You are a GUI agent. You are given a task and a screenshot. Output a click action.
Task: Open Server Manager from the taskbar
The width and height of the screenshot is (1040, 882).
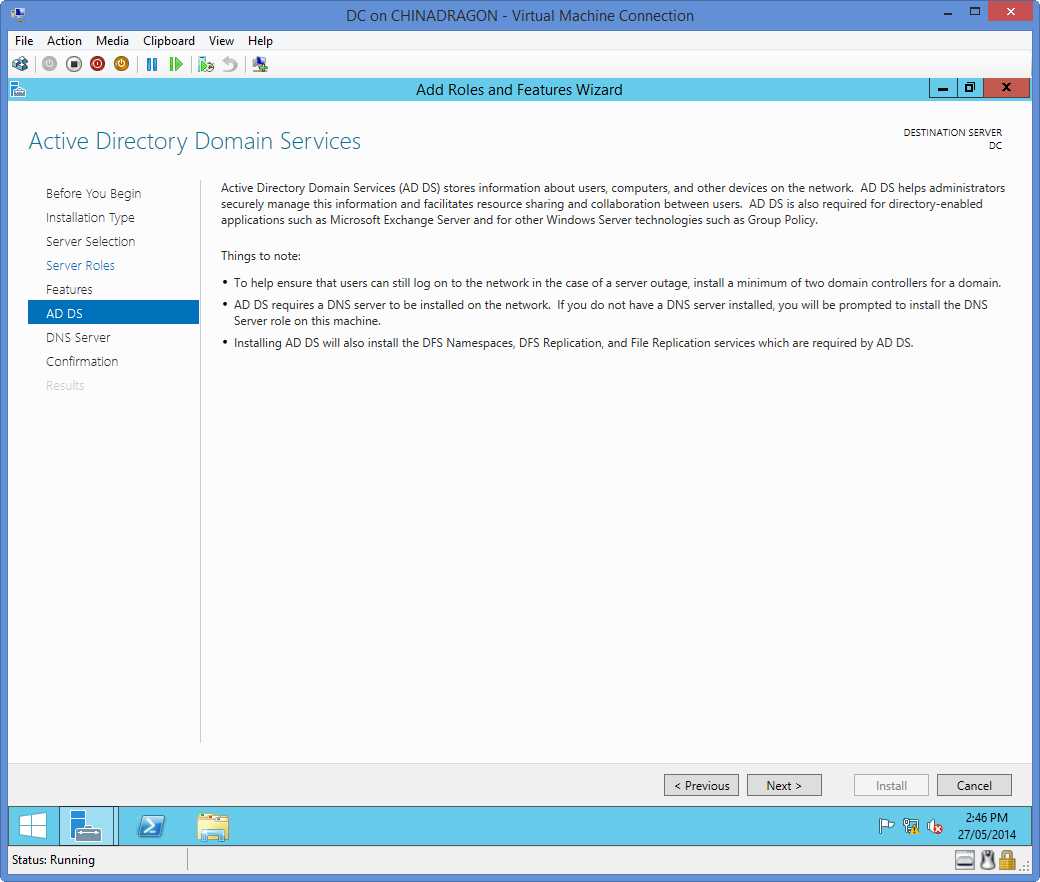point(86,826)
